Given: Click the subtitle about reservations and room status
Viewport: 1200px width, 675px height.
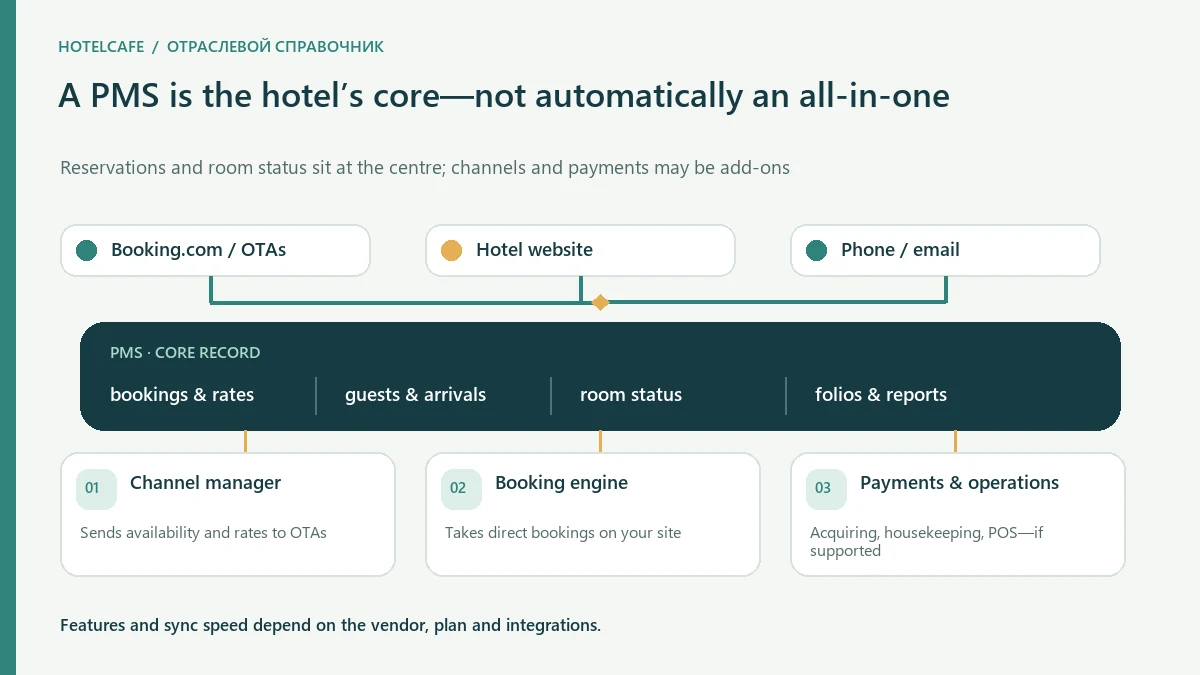Looking at the screenshot, I should coord(425,167).
